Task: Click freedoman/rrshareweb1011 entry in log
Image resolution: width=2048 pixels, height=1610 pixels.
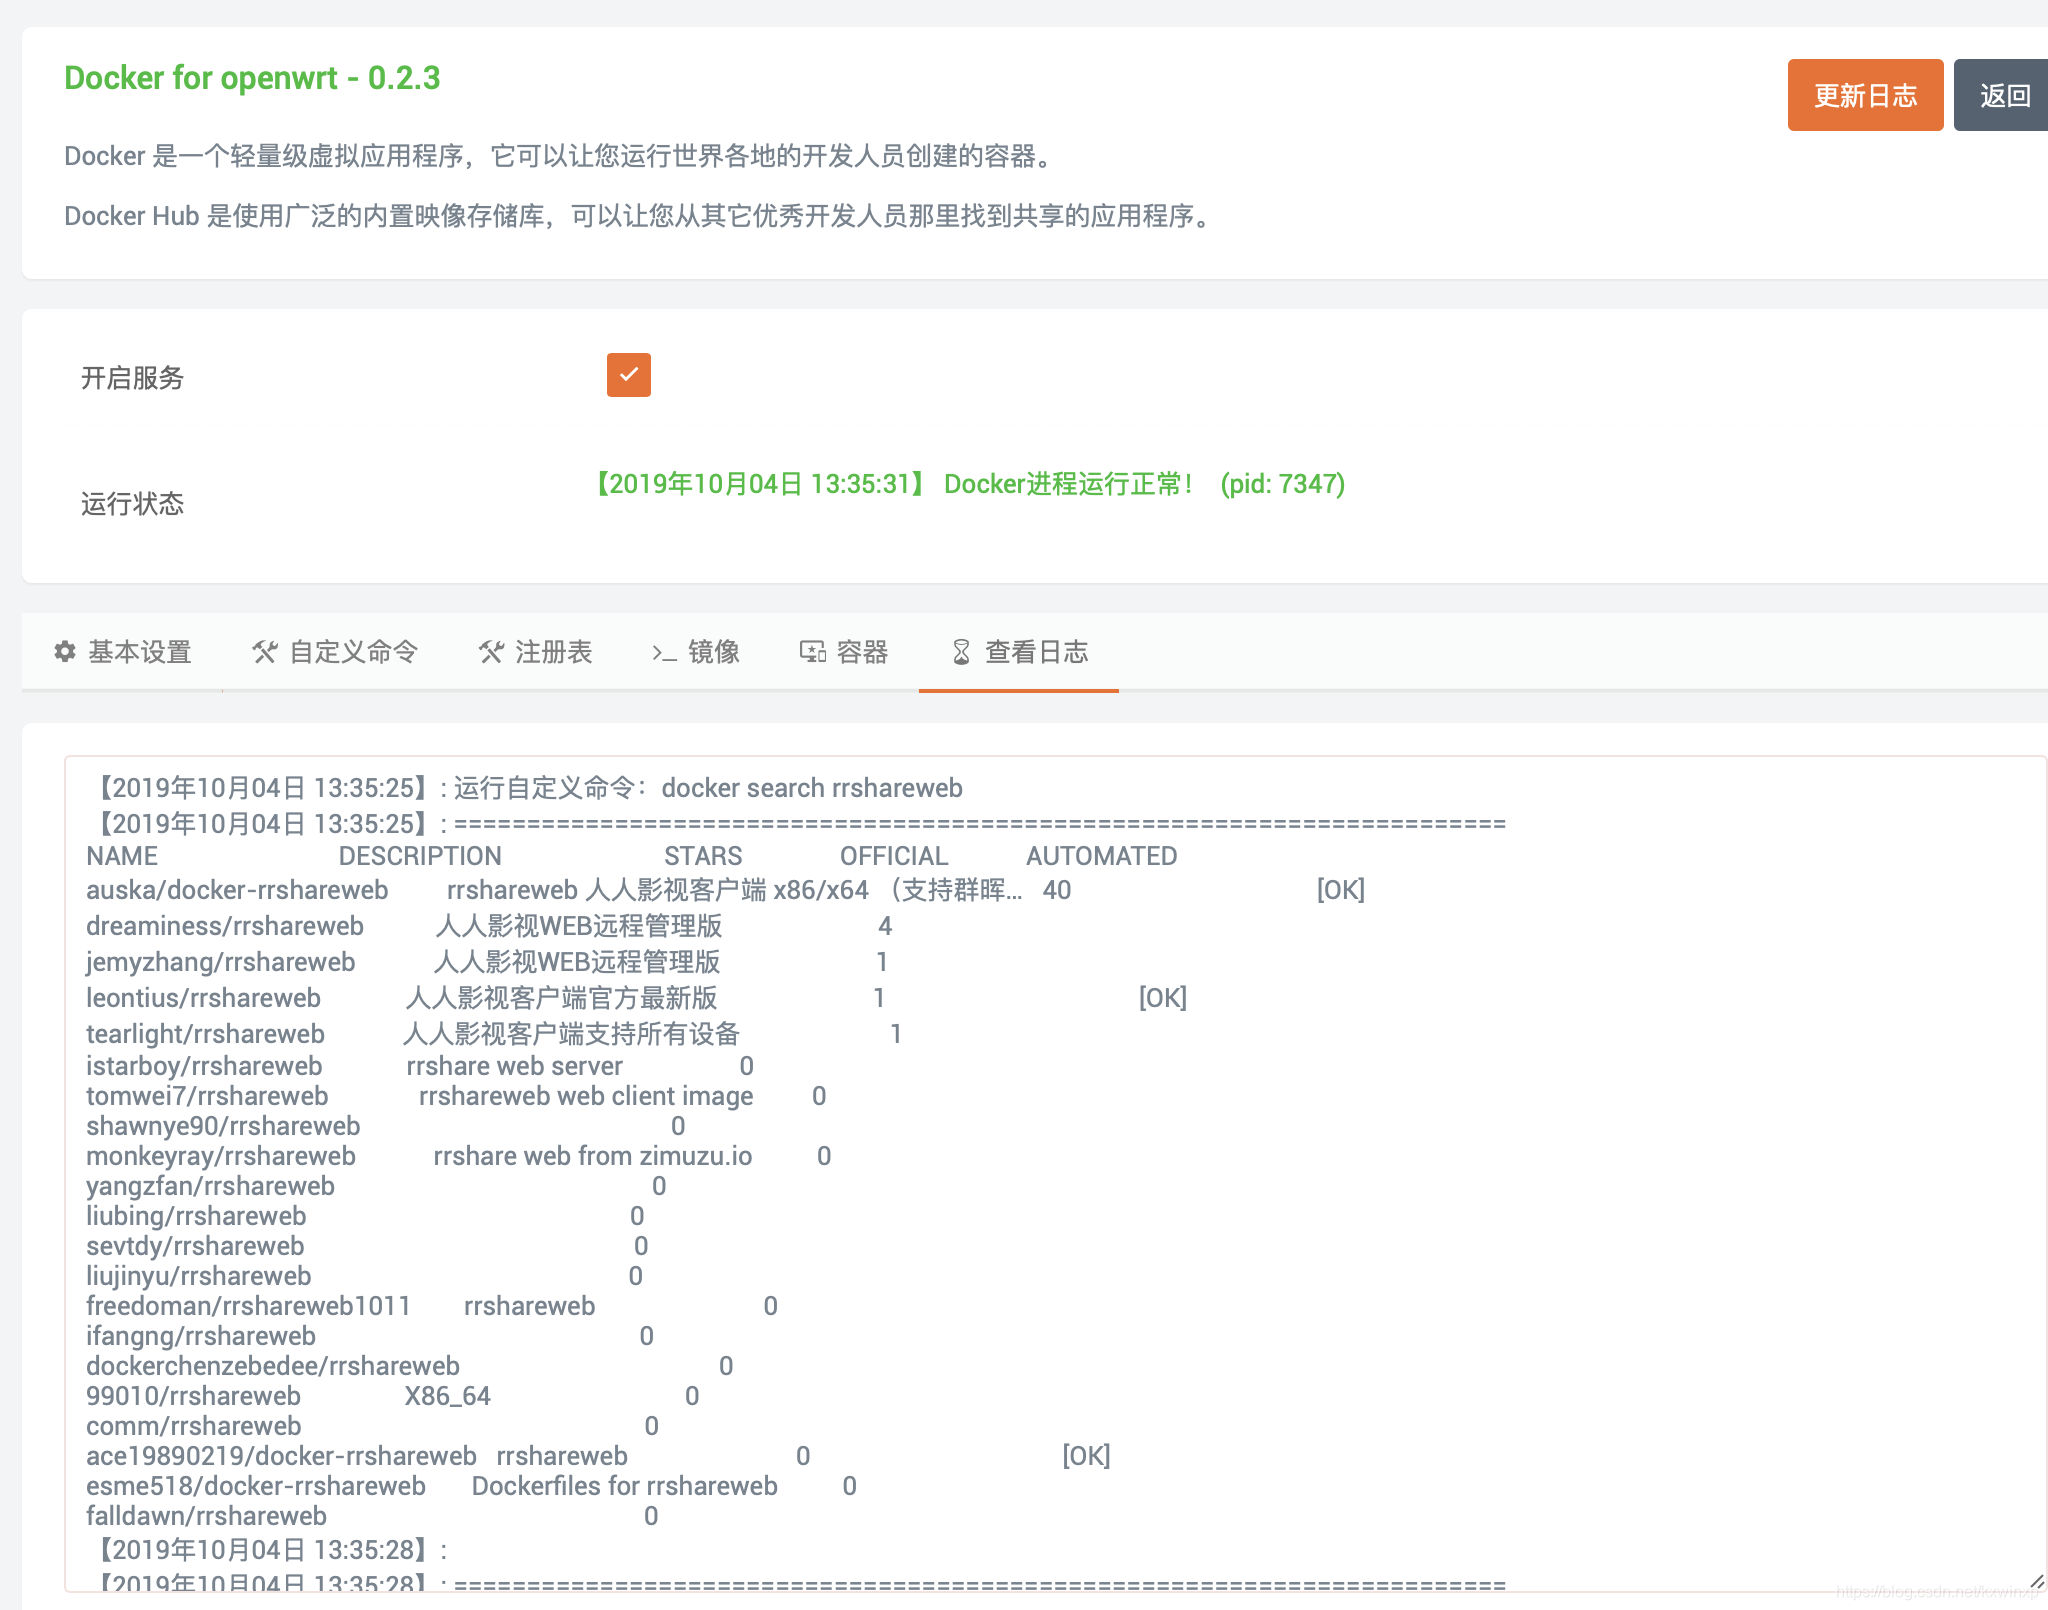Action: point(248,1306)
